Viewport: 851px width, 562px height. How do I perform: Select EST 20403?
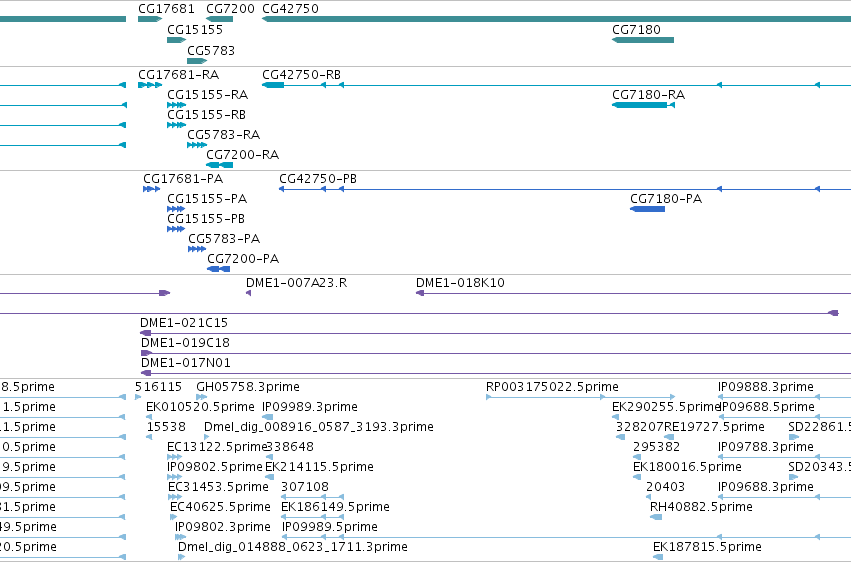(649, 497)
